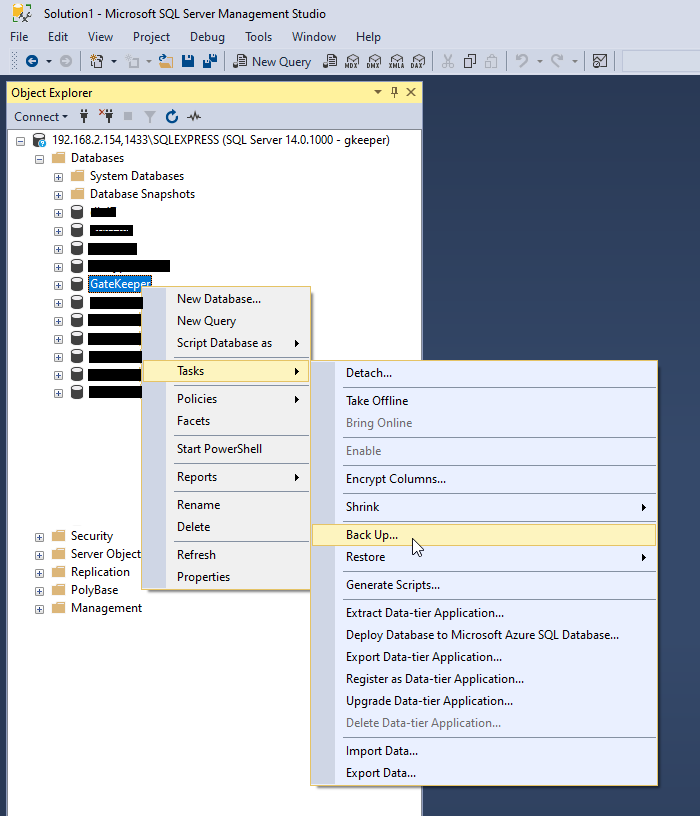The image size is (700, 816).
Task: Expand the GateKeeper database node
Action: [58, 285]
